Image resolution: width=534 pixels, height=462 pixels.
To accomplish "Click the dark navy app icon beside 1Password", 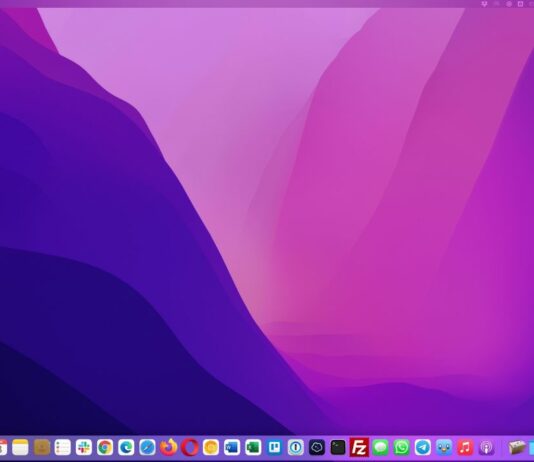I will [x=317, y=447].
